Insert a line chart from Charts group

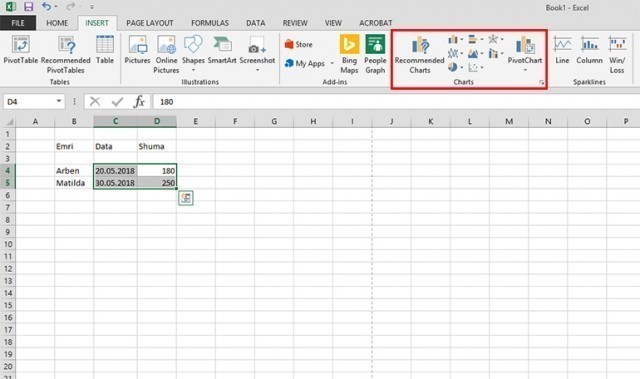pos(453,53)
